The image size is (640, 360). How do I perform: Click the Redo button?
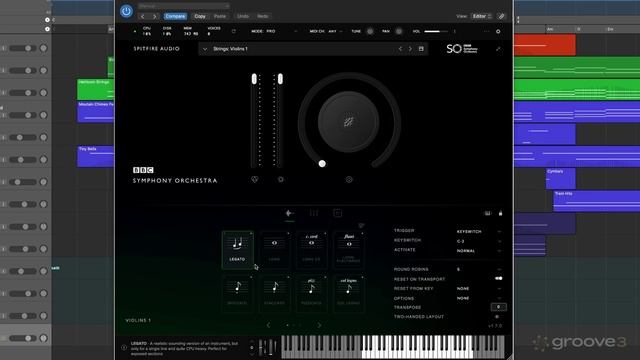tap(263, 16)
